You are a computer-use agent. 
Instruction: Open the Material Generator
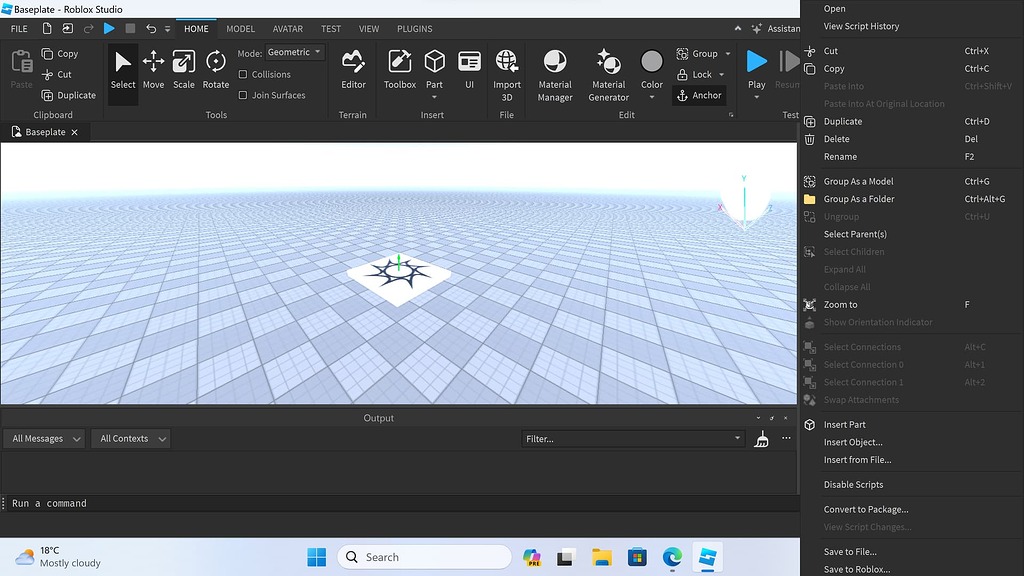(x=608, y=74)
